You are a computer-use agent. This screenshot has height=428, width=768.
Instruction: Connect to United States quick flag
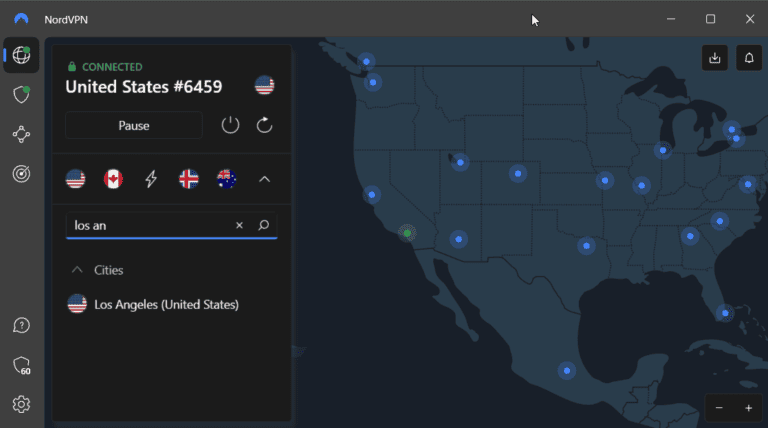pyautogui.click(x=75, y=179)
